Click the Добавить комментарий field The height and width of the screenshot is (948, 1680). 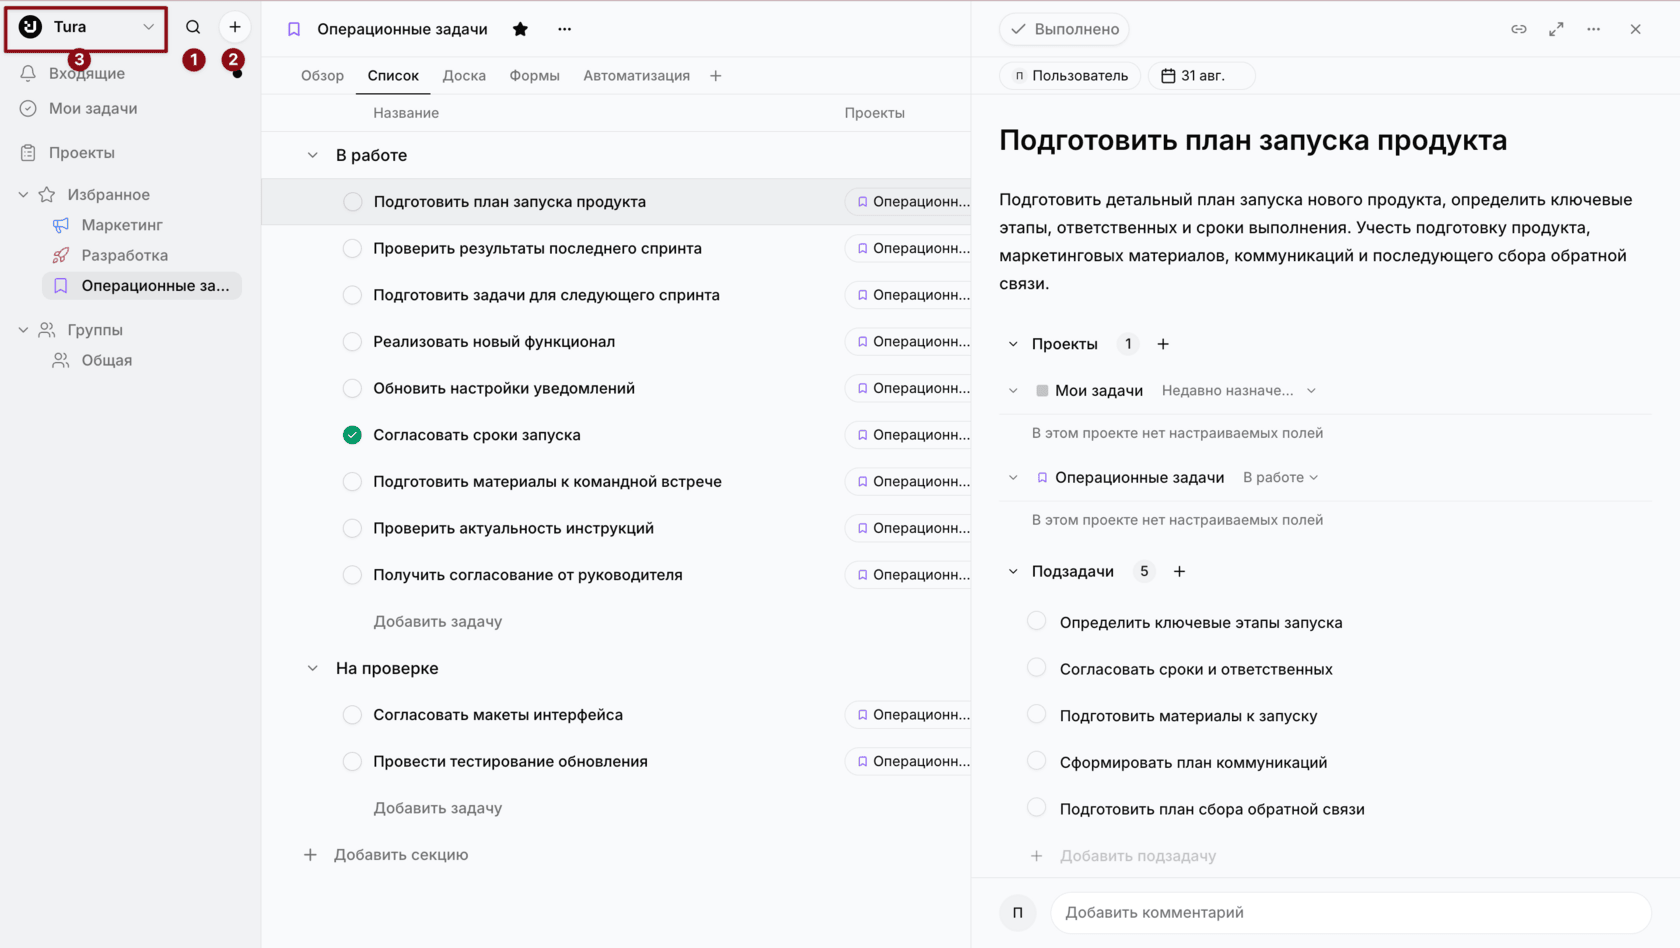pos(1350,912)
